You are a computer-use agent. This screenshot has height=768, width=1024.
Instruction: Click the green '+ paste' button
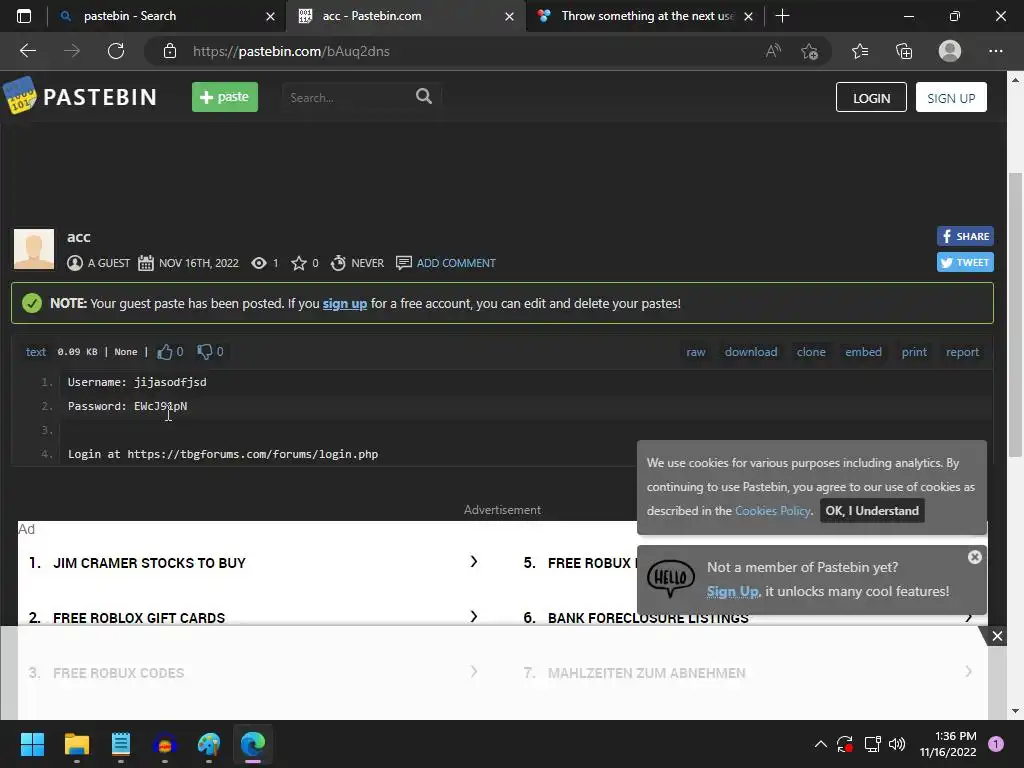click(225, 97)
